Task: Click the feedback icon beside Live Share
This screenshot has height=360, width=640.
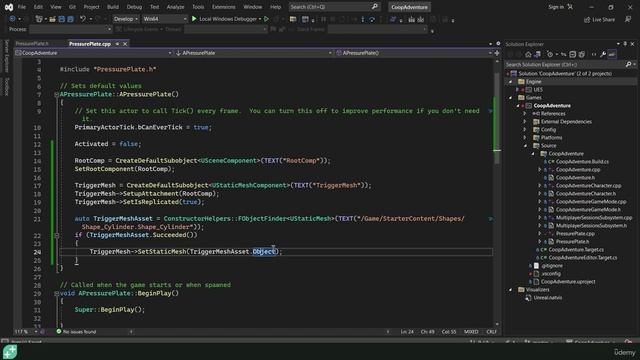Action: click(x=628, y=19)
